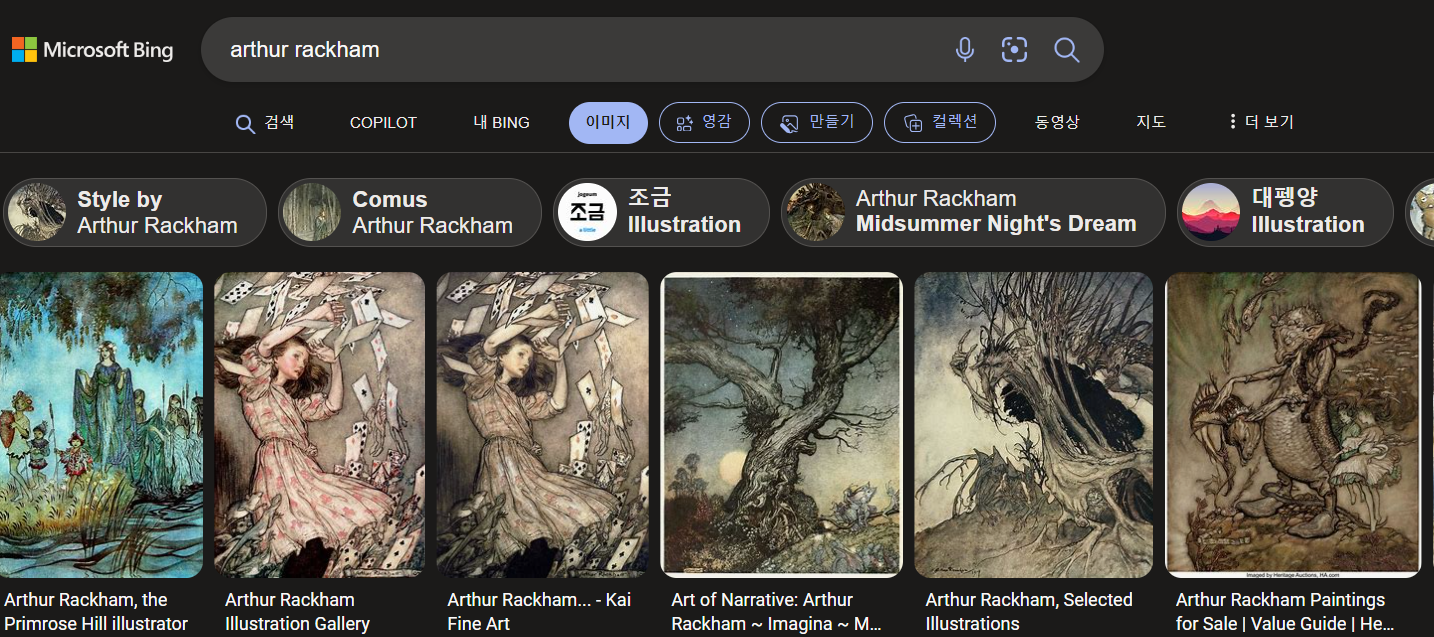
Task: Select the Comus Arthur Rackham chip
Action: point(410,212)
